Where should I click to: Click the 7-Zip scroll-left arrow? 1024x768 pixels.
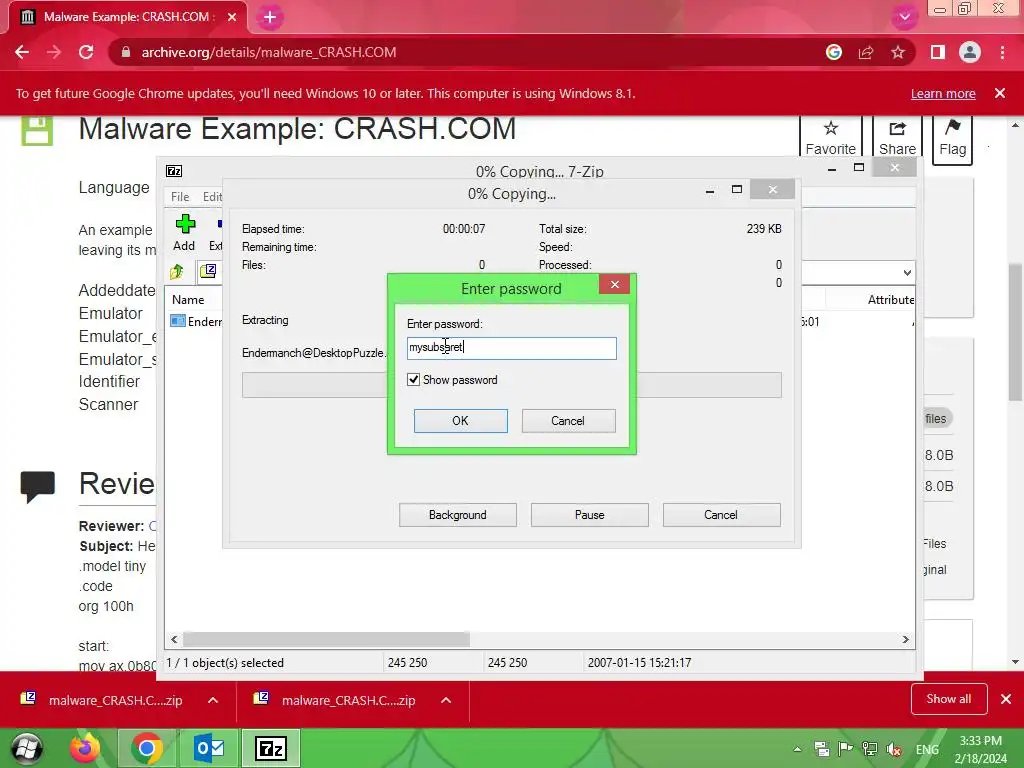pyautogui.click(x=174, y=639)
